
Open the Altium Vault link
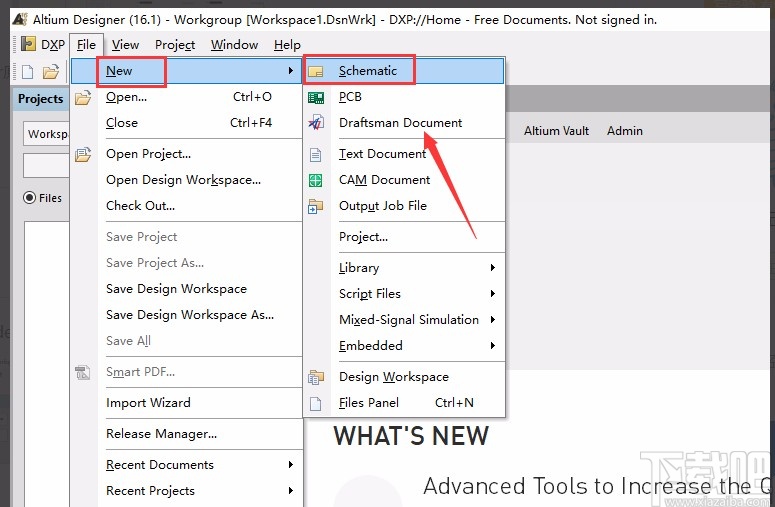click(556, 131)
